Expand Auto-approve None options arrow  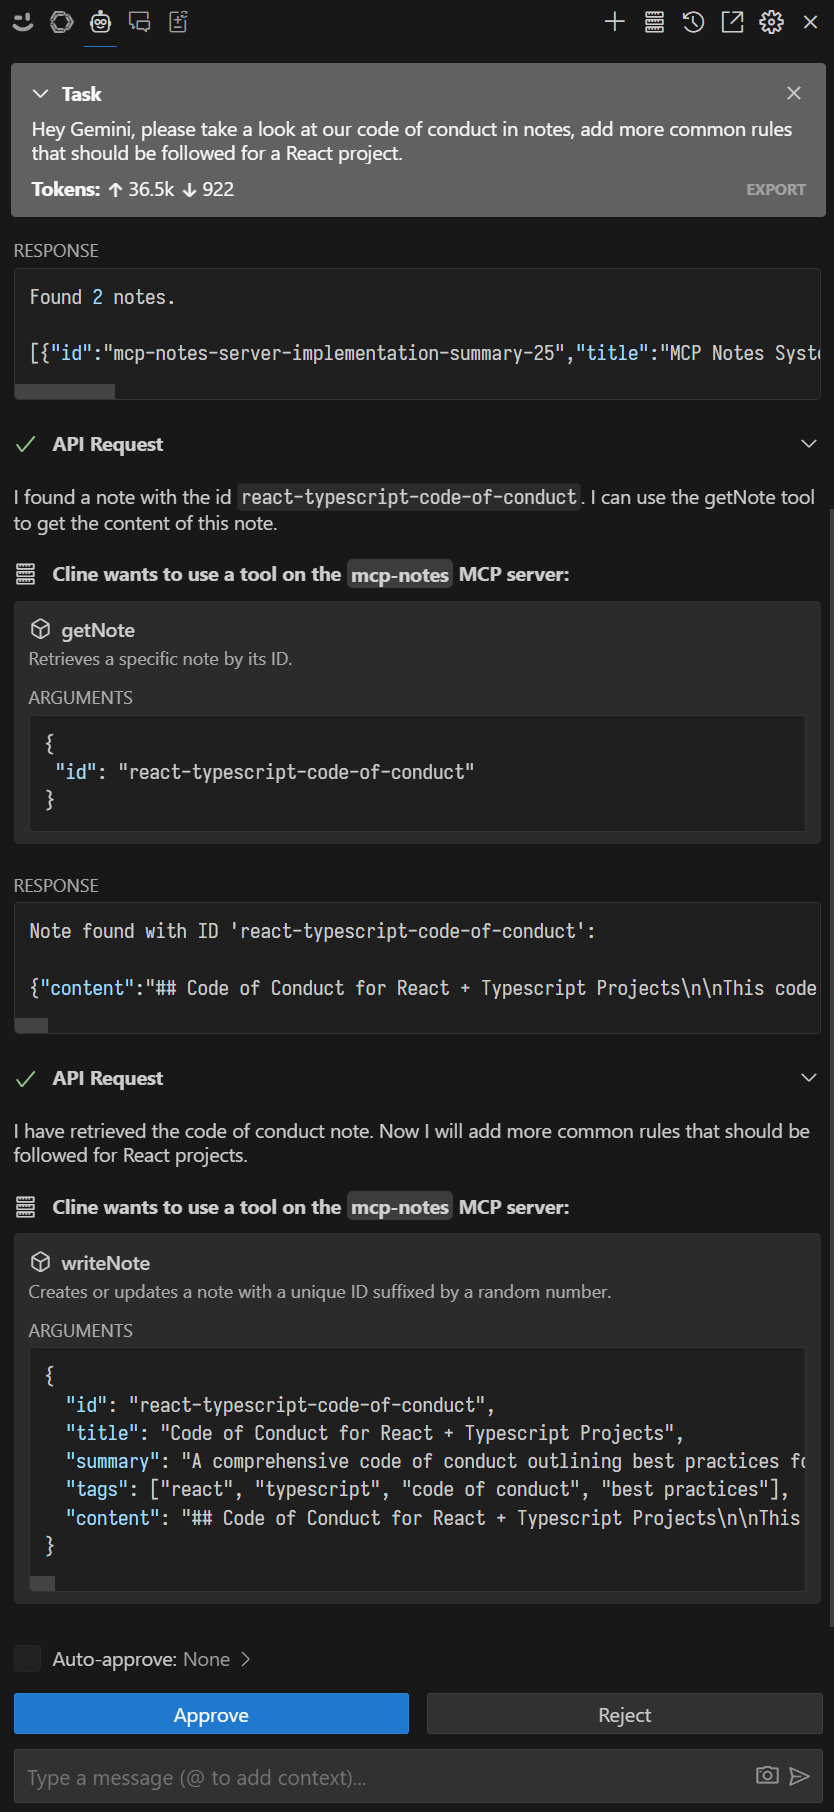tap(246, 1659)
